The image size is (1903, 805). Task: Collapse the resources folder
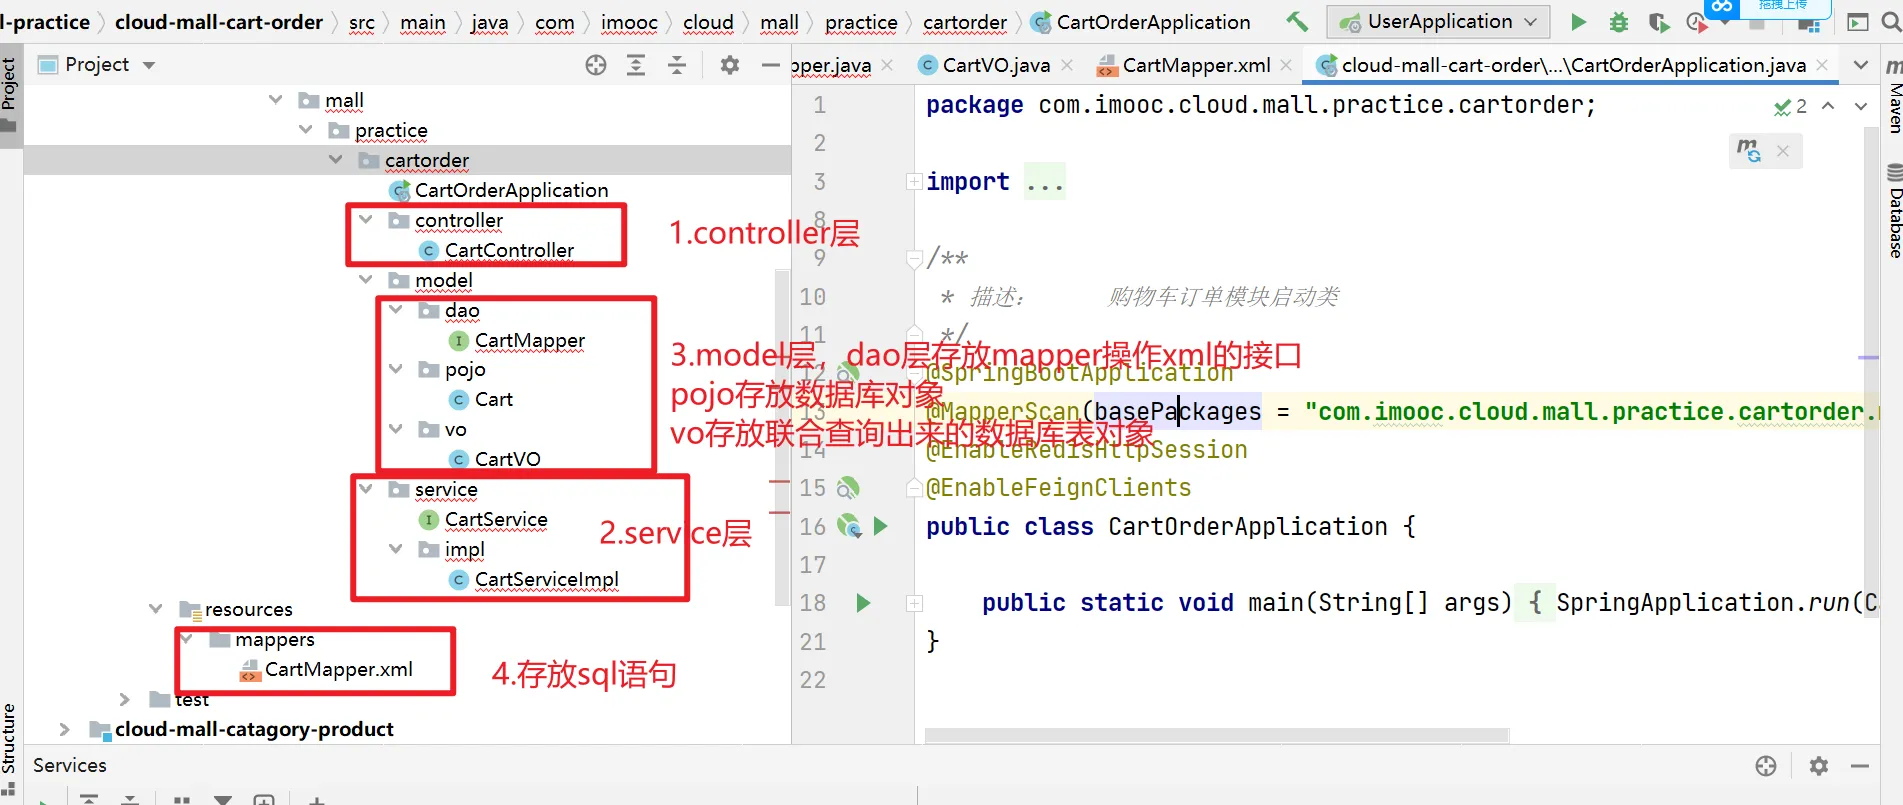click(x=156, y=609)
